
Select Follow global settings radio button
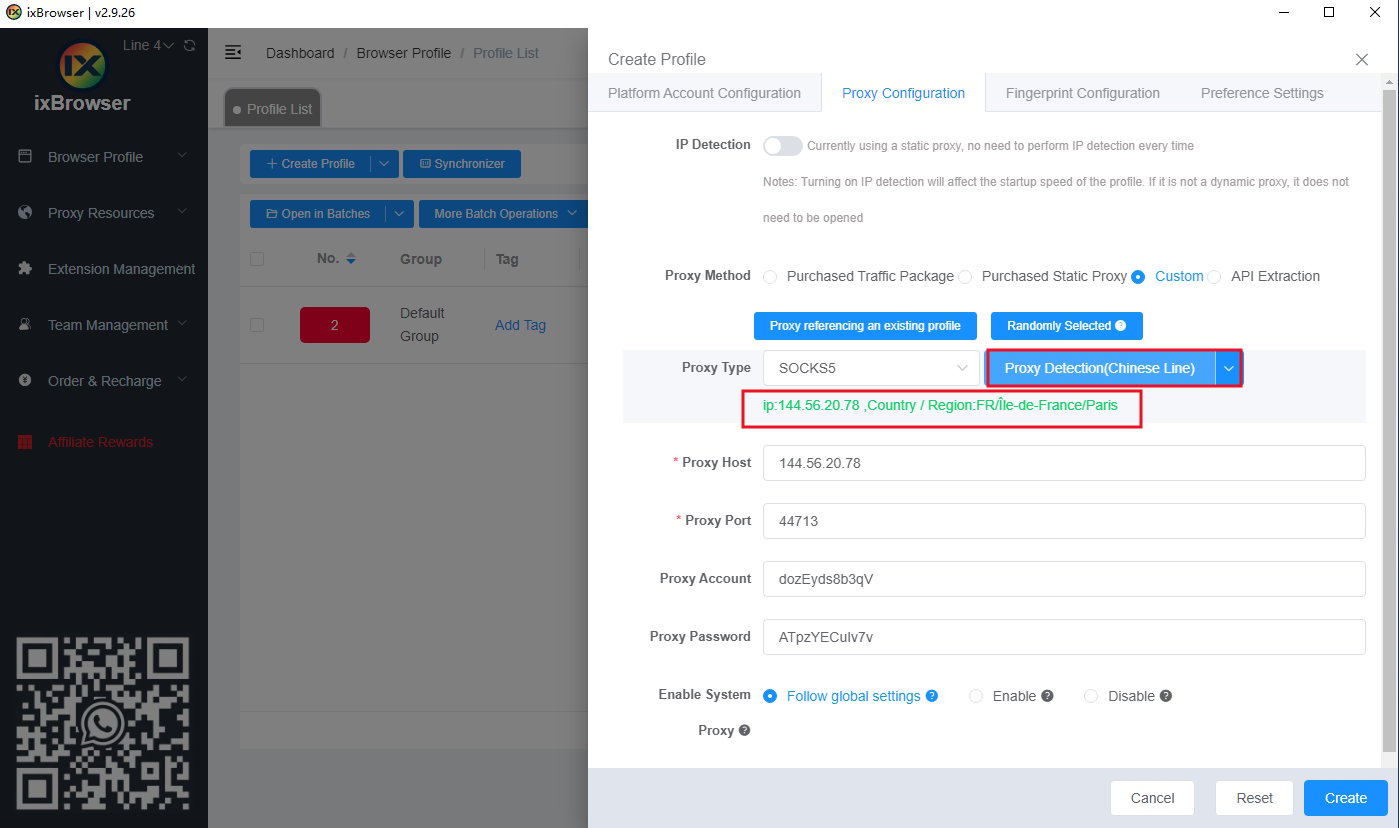point(770,696)
